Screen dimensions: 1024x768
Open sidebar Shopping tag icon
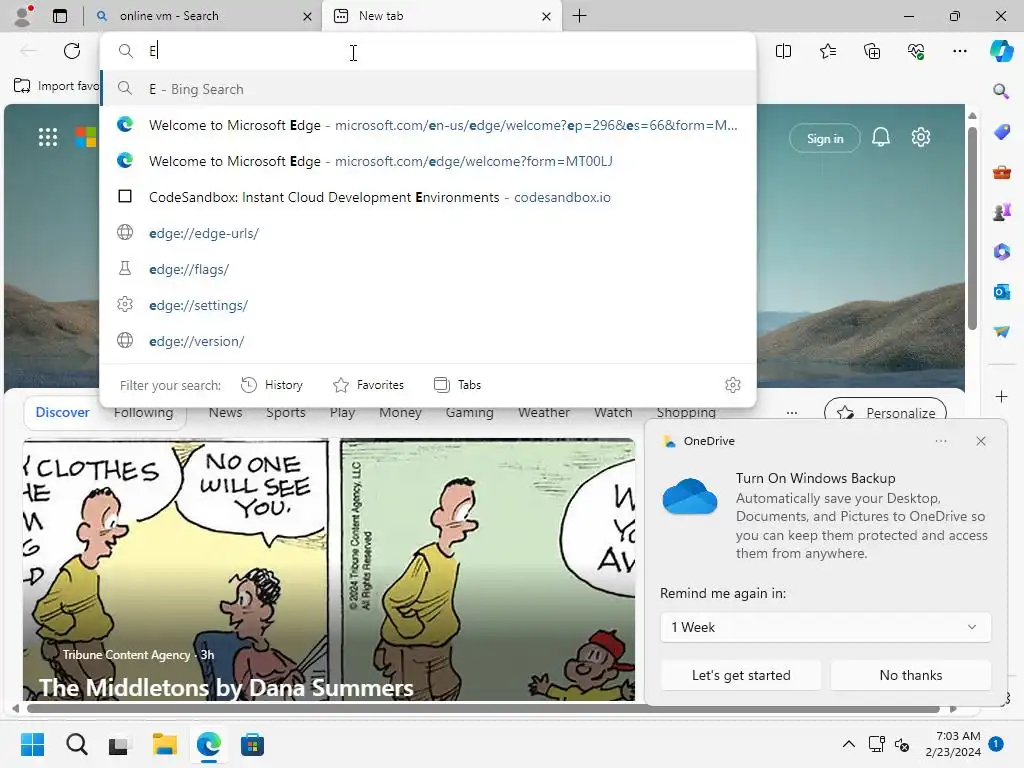pyautogui.click(x=1001, y=132)
